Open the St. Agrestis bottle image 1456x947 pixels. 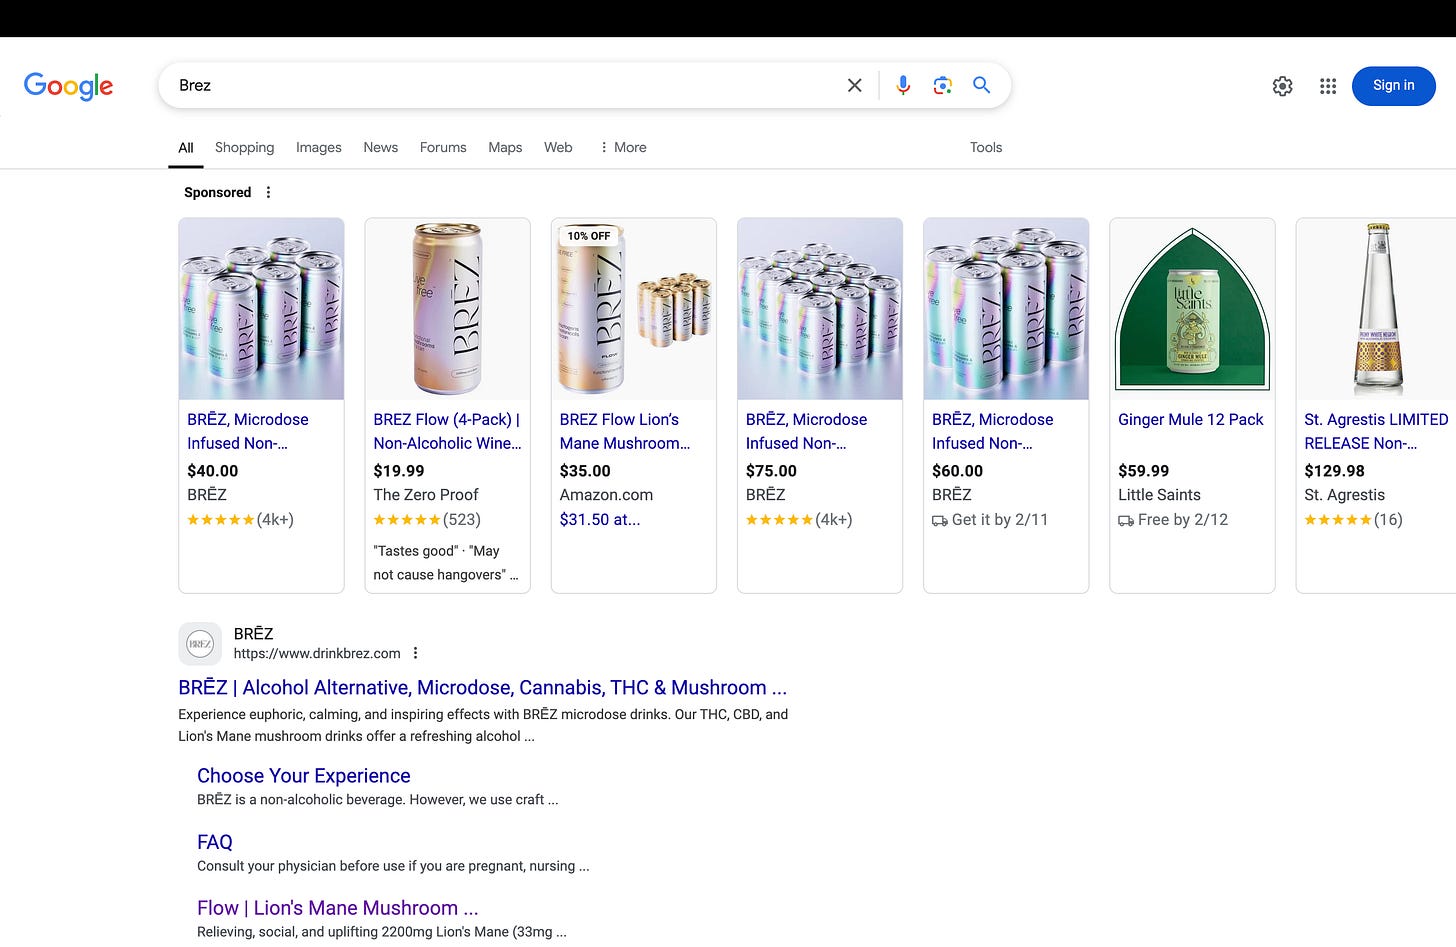point(1378,309)
